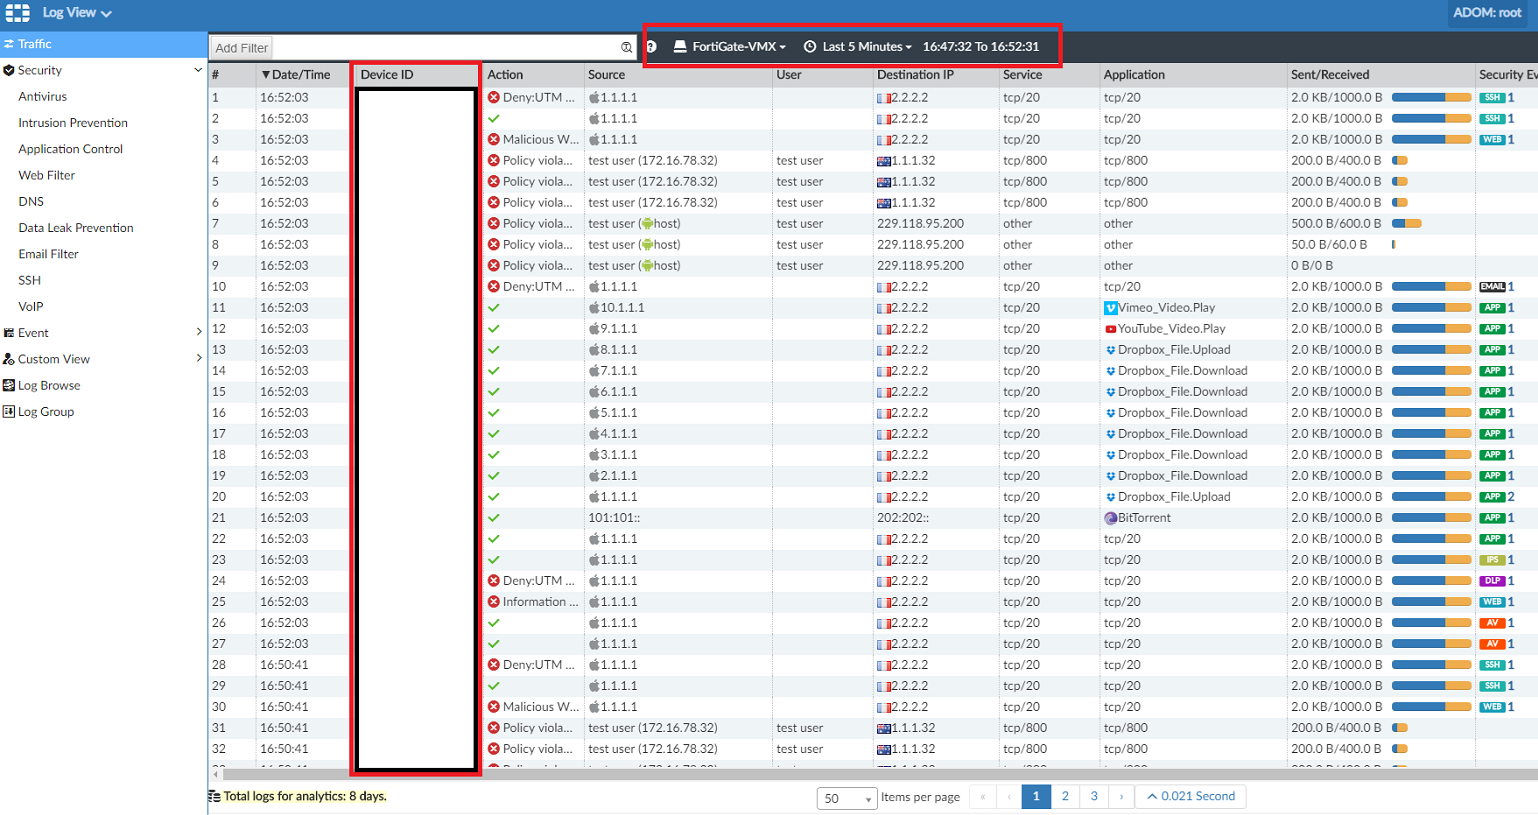1538x815 pixels.
Task: Go to page 2 of results
Action: 1065,796
